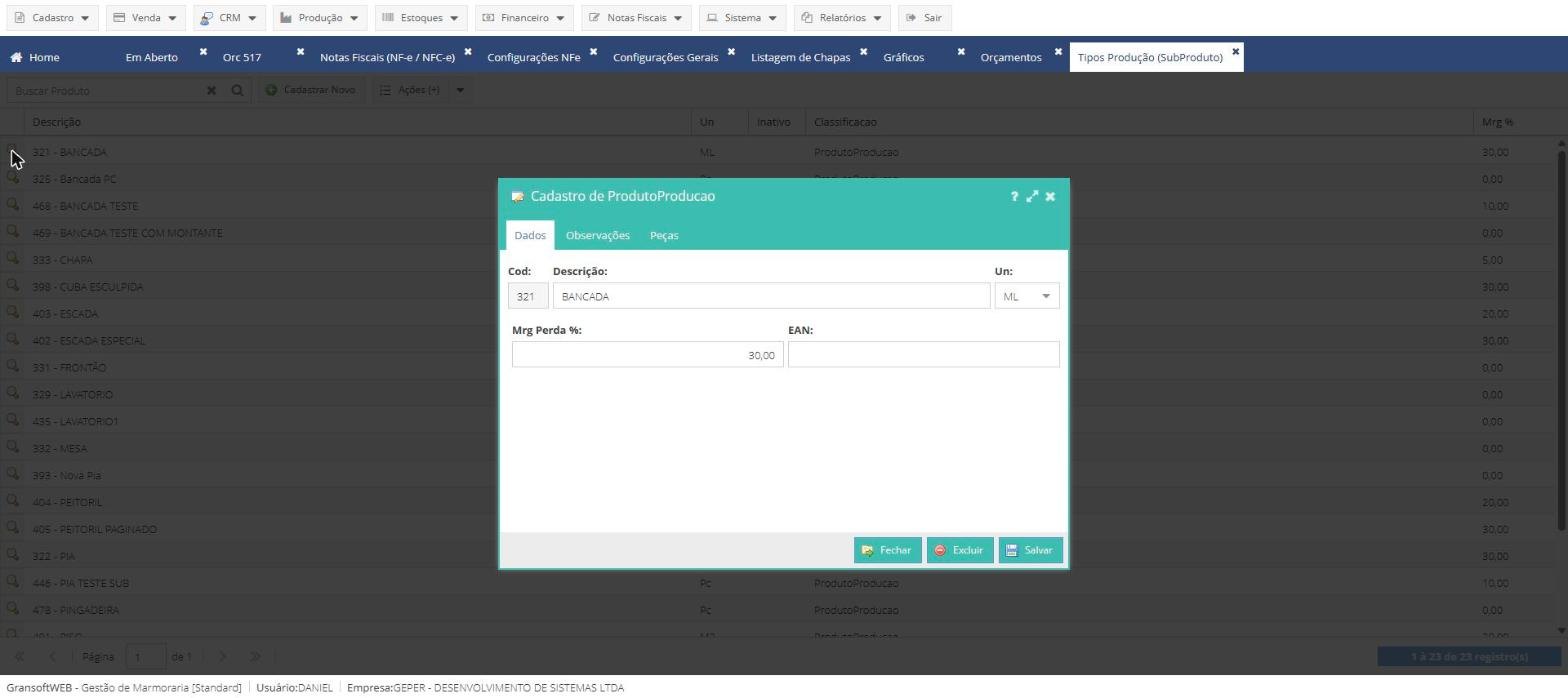Close the Notas Fiscais tab

point(467,51)
